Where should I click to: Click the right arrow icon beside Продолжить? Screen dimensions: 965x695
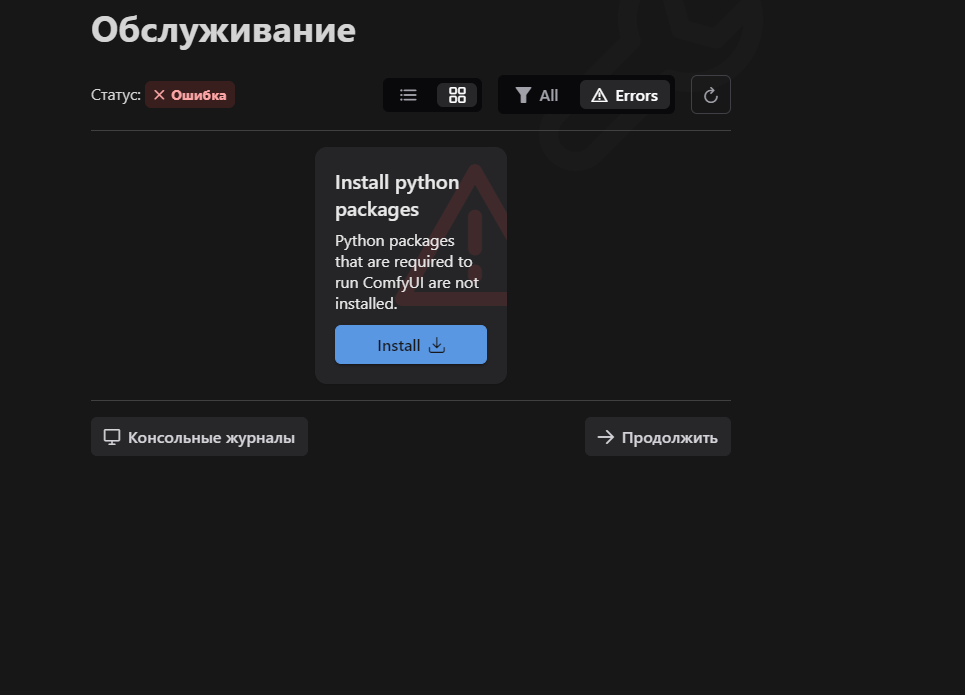click(606, 437)
